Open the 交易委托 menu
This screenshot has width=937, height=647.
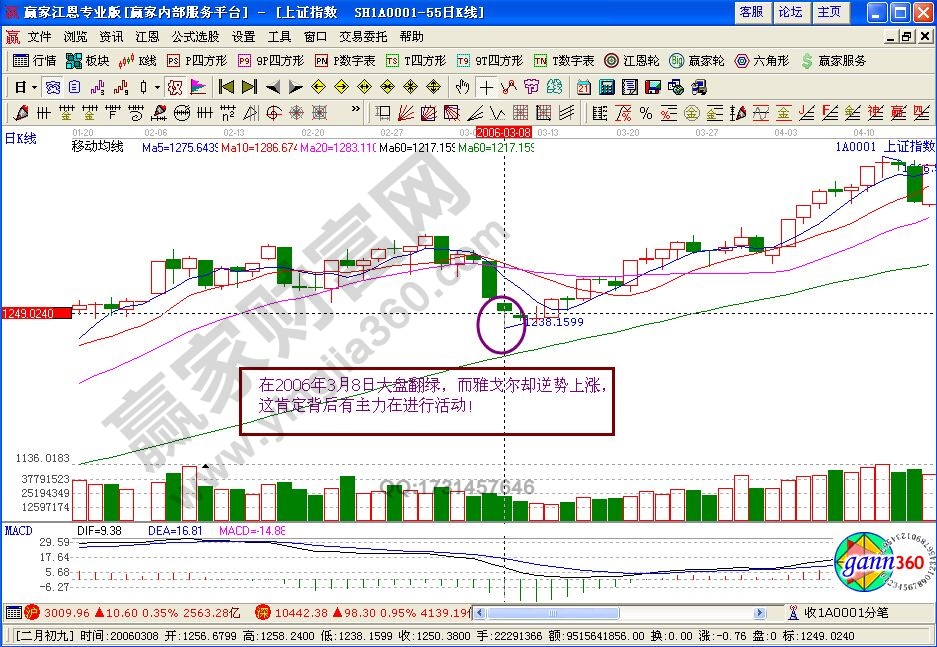363,36
